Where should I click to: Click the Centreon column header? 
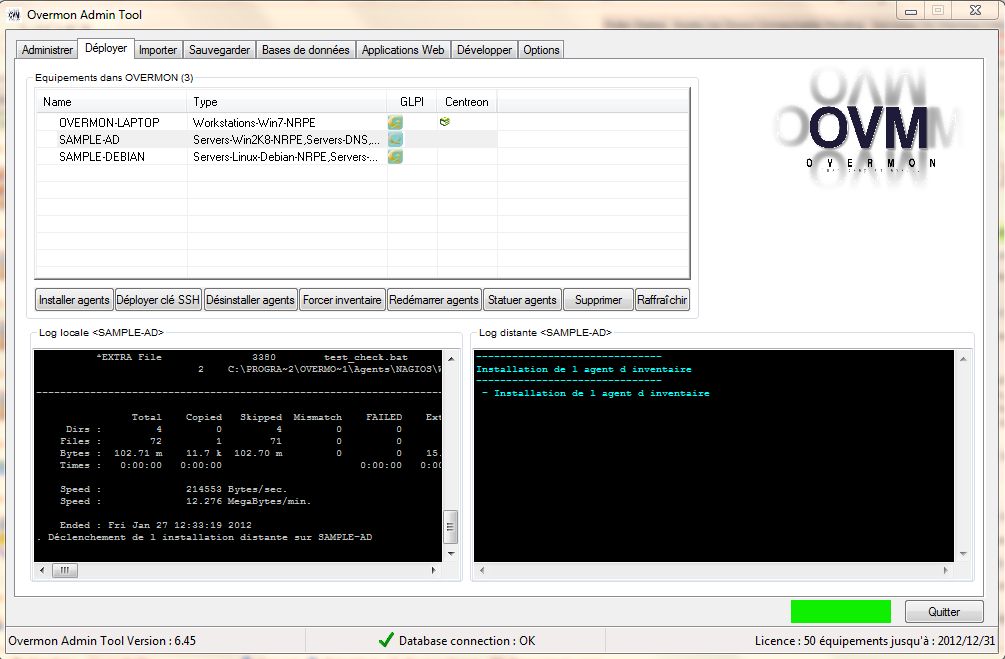tap(467, 102)
